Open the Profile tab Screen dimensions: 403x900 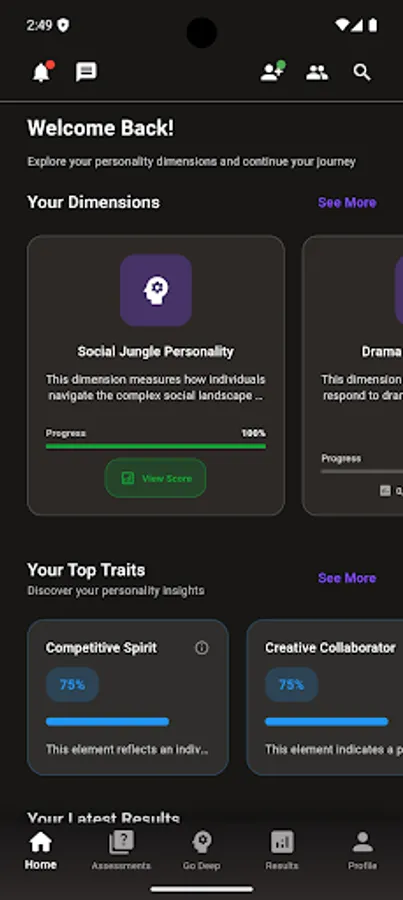(362, 851)
